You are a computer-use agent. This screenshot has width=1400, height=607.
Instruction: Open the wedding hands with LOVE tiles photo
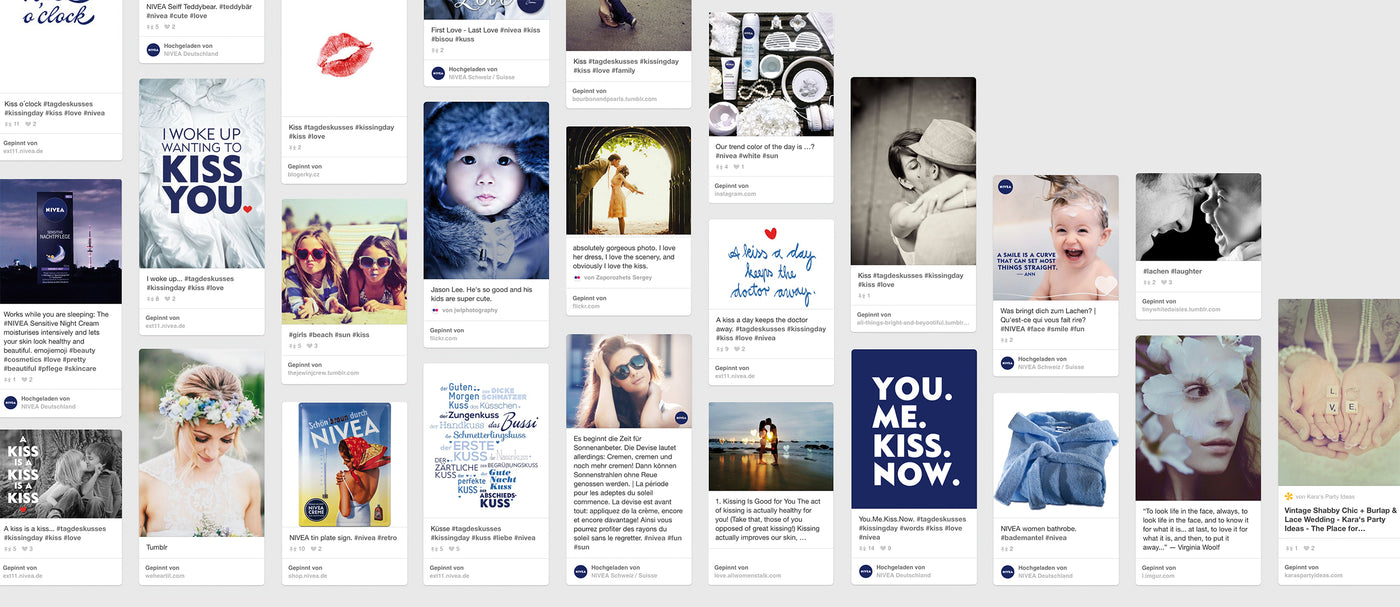coord(1339,392)
